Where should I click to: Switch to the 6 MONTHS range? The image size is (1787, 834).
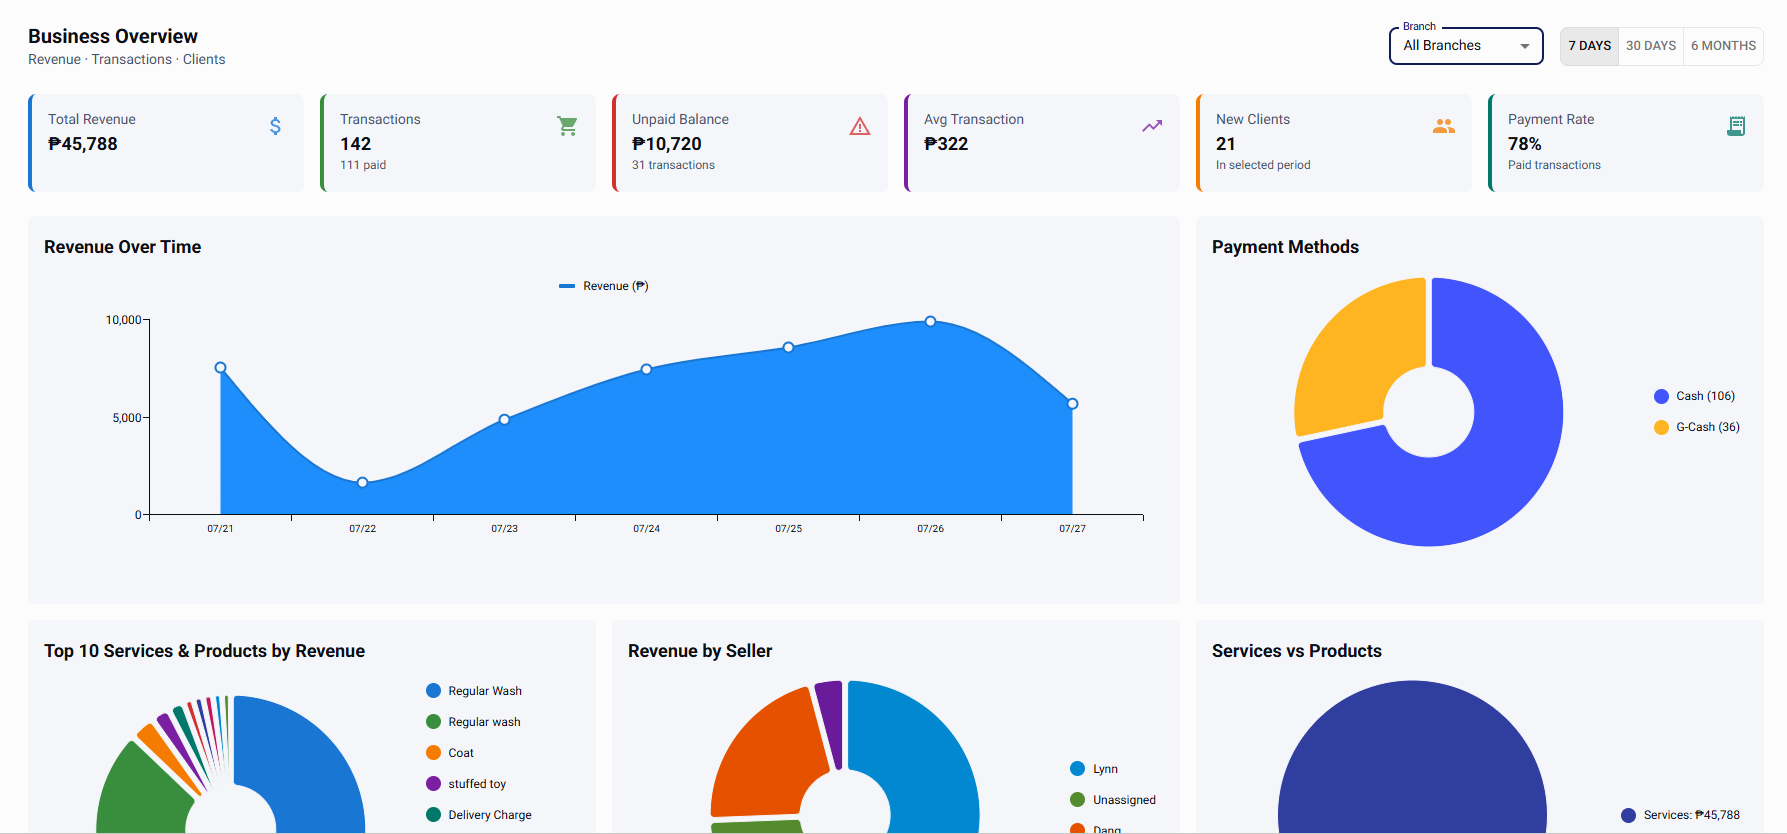(1723, 46)
